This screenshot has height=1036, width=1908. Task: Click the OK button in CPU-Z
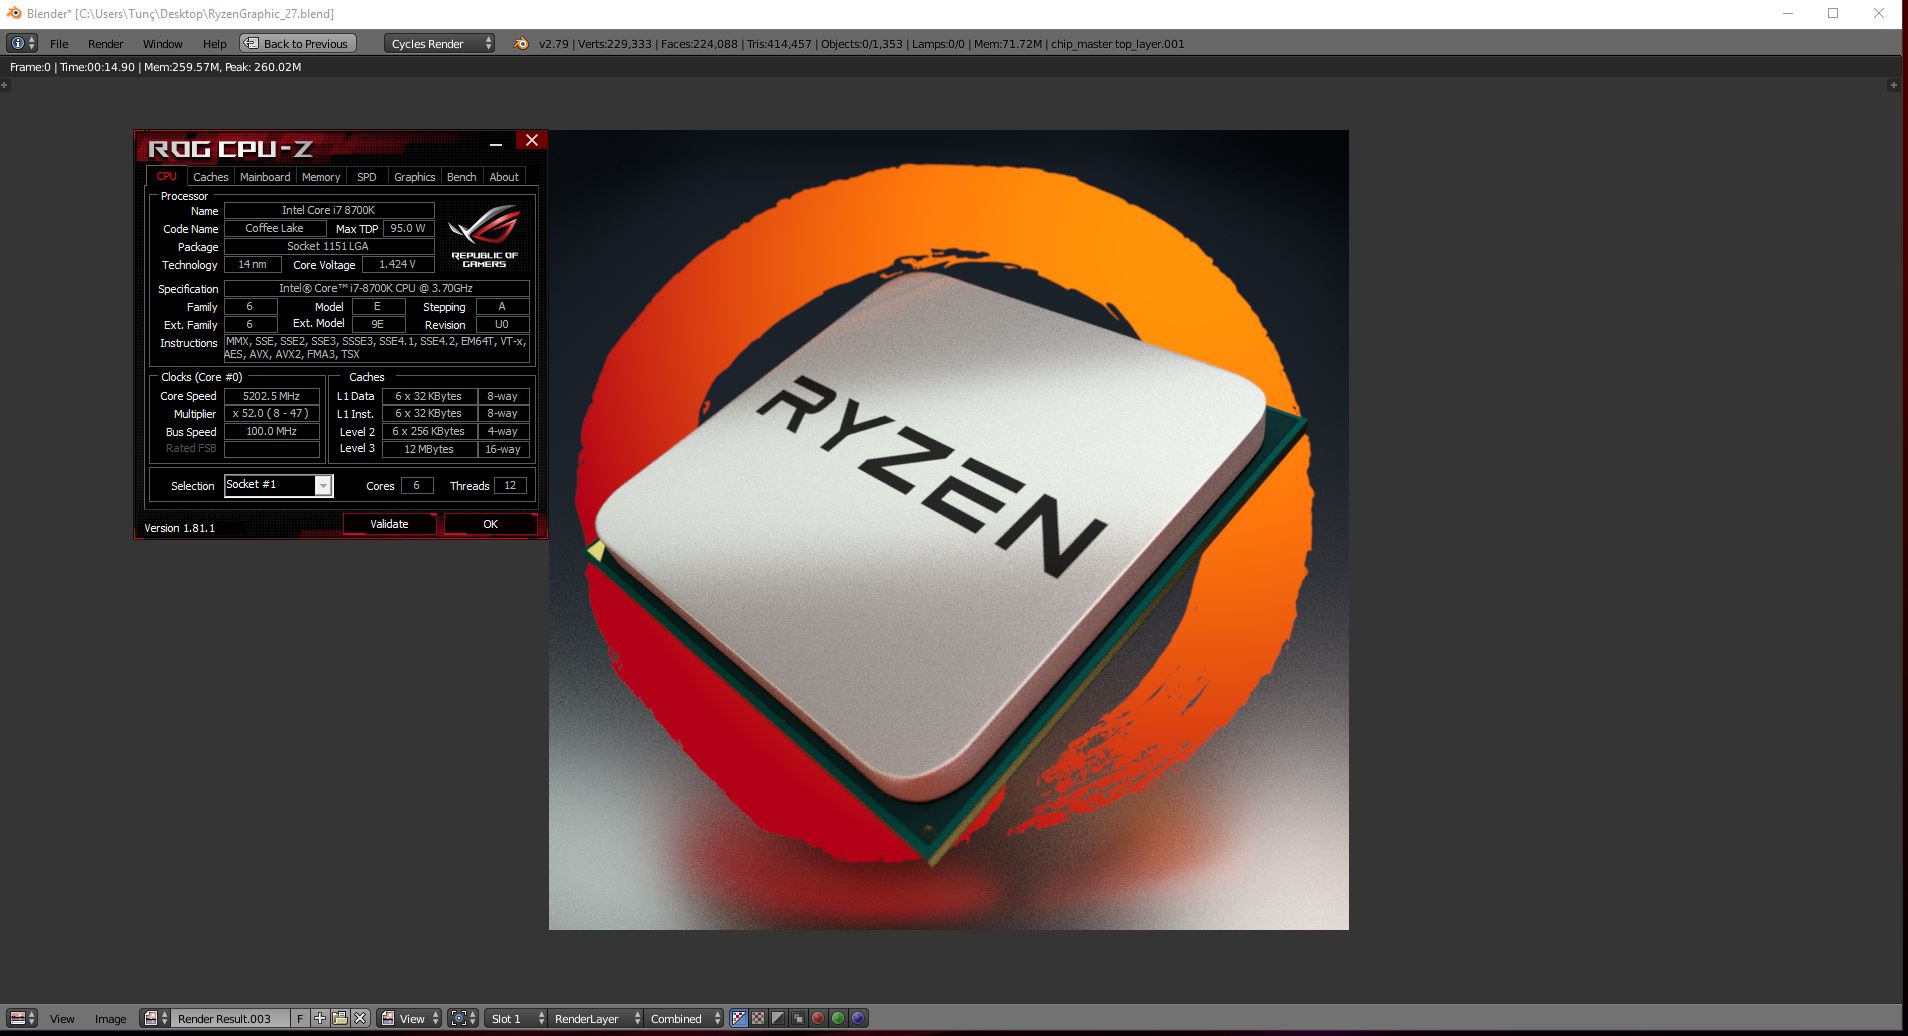[490, 524]
